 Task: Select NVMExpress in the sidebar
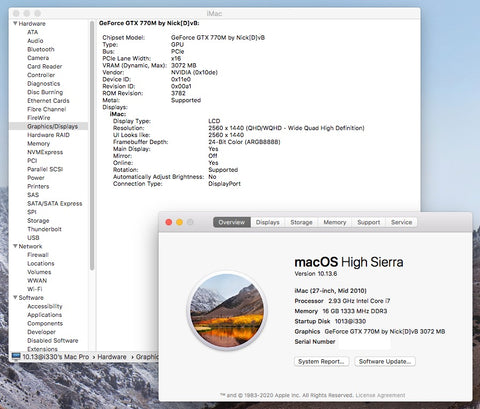45,152
